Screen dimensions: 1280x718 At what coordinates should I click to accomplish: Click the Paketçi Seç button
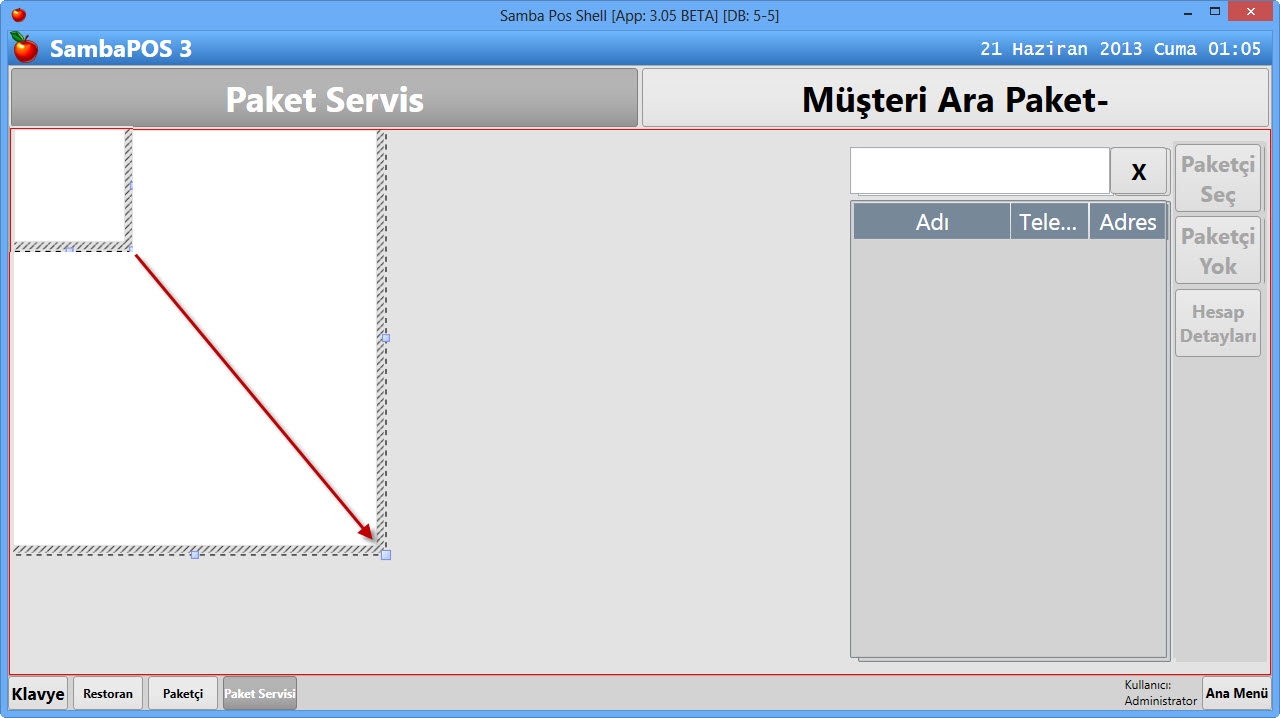pos(1217,177)
